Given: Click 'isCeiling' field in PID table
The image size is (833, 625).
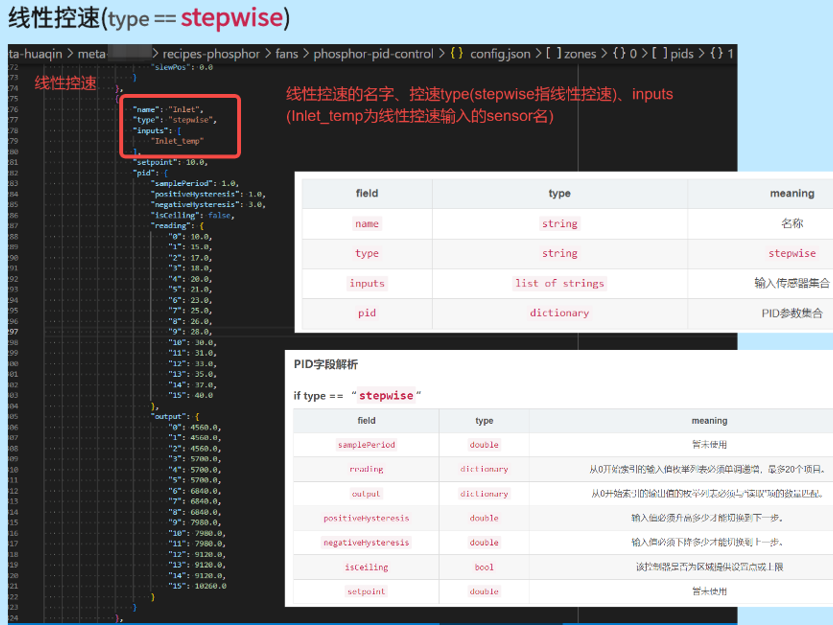Looking at the screenshot, I should pos(367,567).
